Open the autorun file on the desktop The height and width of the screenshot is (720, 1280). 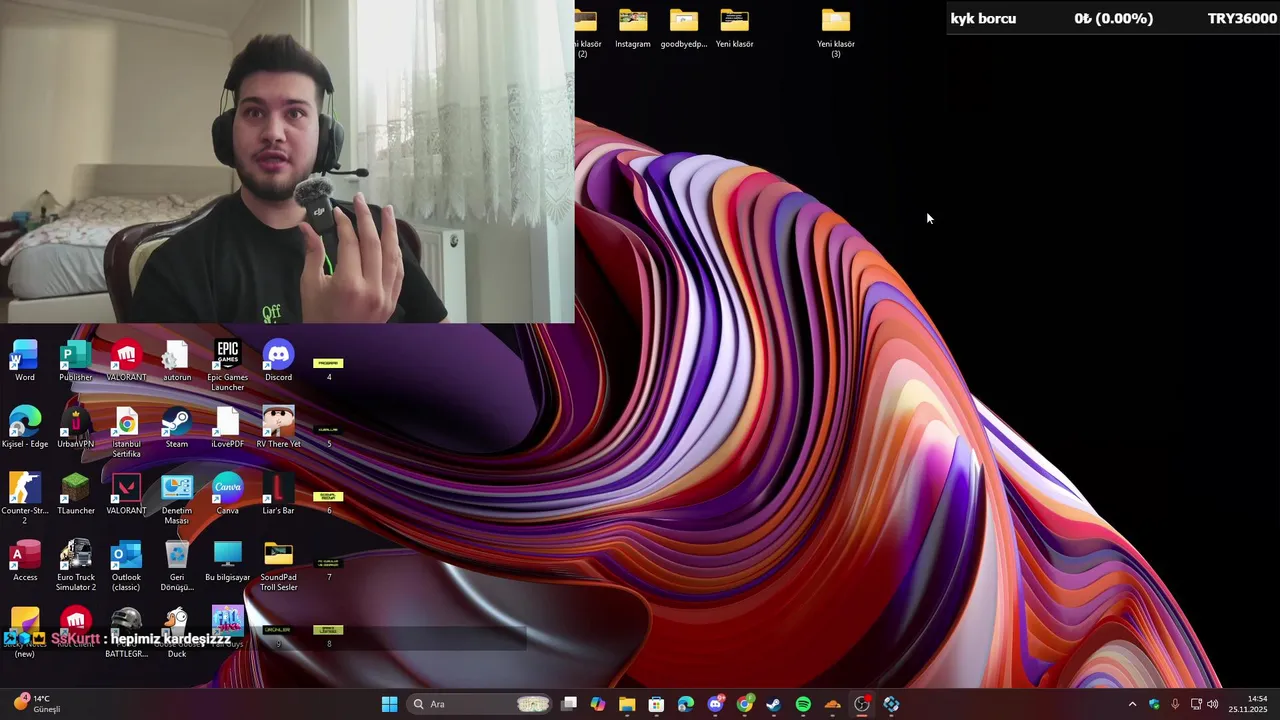coord(177,361)
